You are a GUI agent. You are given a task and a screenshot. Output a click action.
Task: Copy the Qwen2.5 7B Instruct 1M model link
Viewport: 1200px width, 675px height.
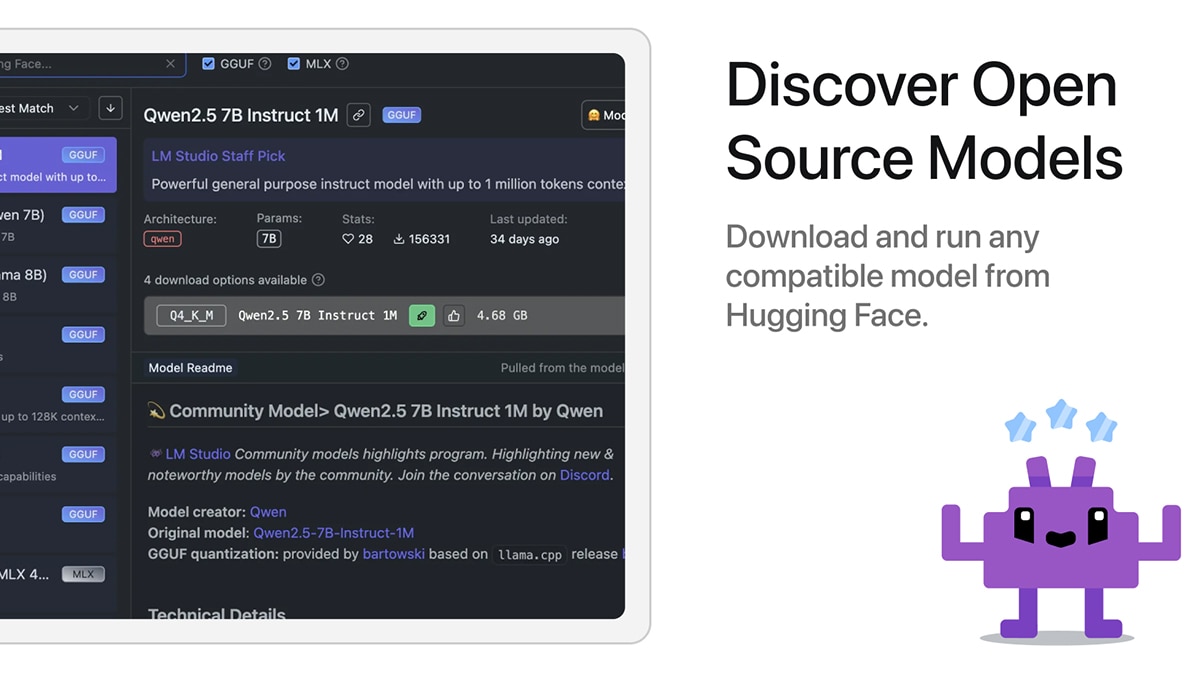[358, 115]
